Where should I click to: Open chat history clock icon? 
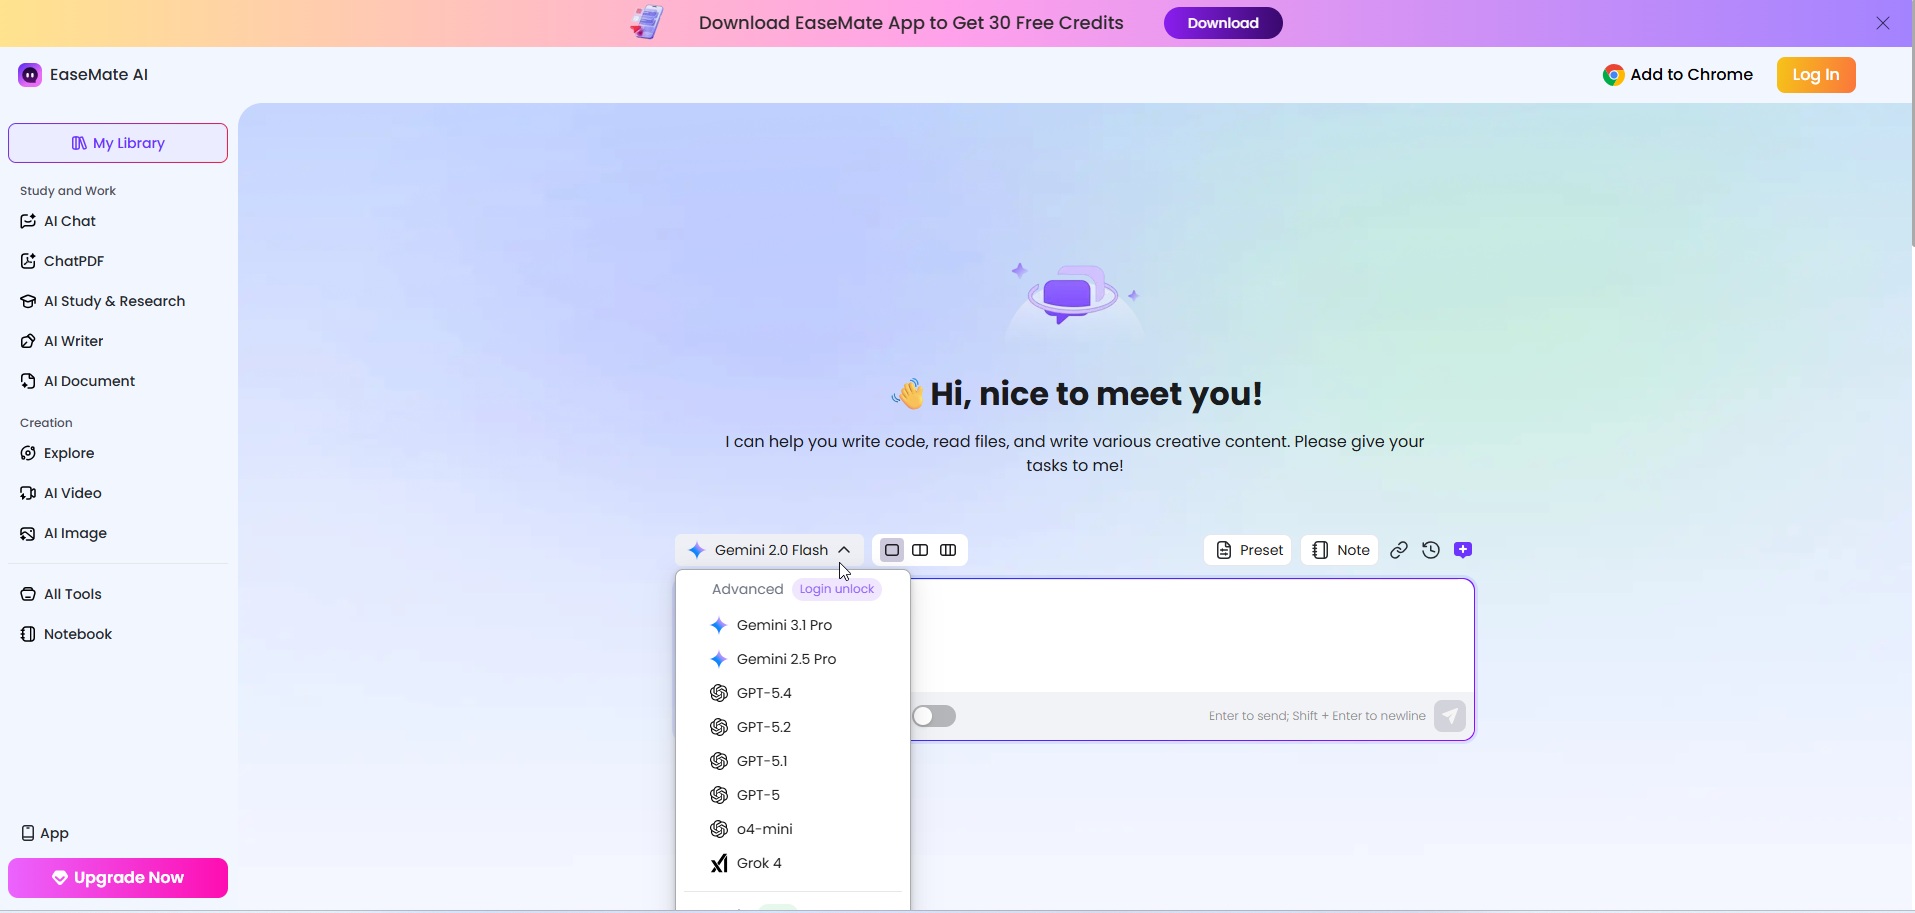pos(1431,550)
